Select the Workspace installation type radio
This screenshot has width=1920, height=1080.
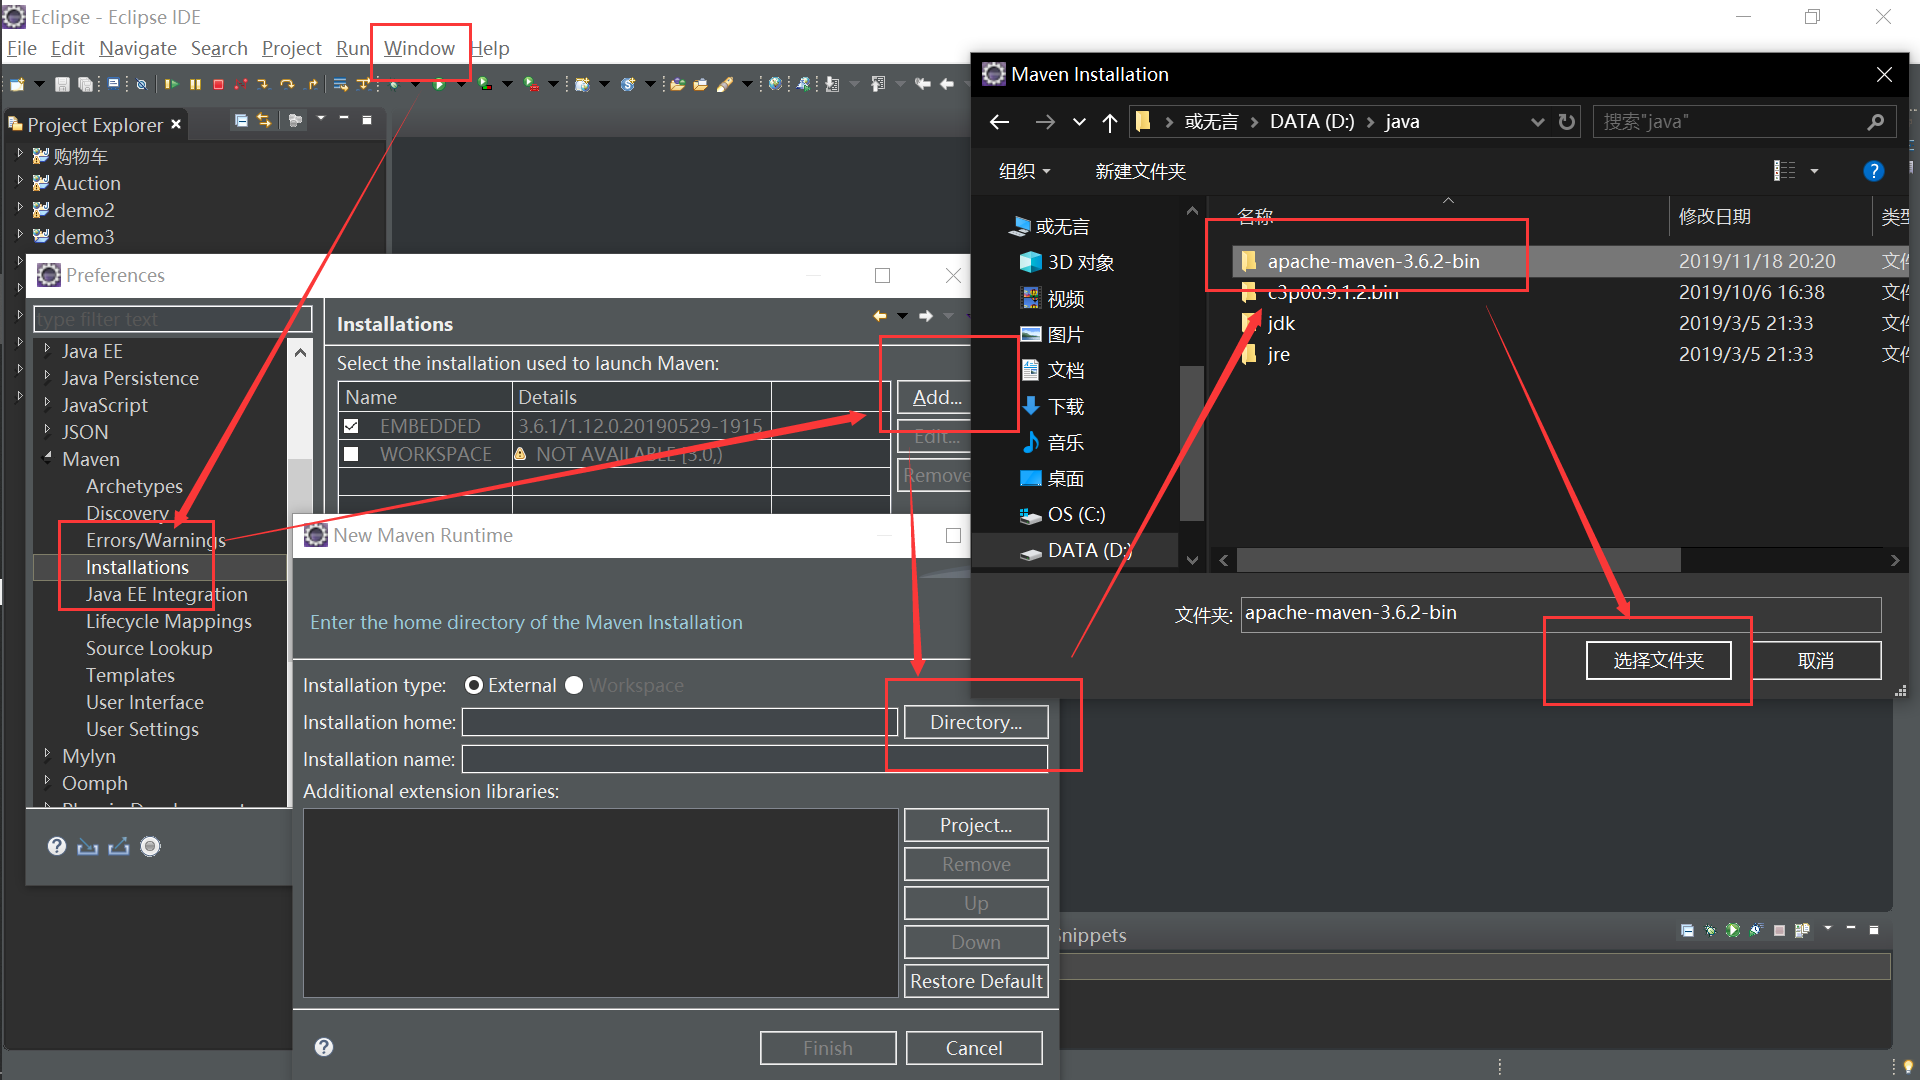574,685
